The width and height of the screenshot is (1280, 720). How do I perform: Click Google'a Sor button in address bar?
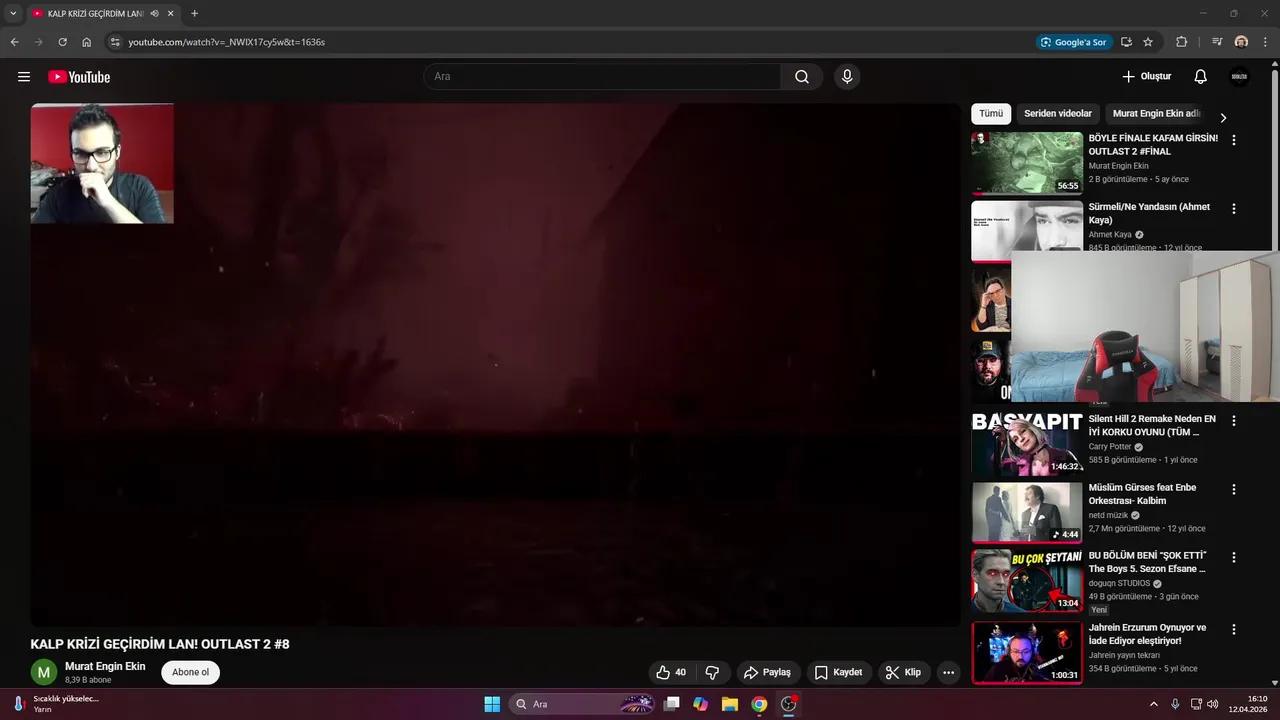[x=1073, y=42]
